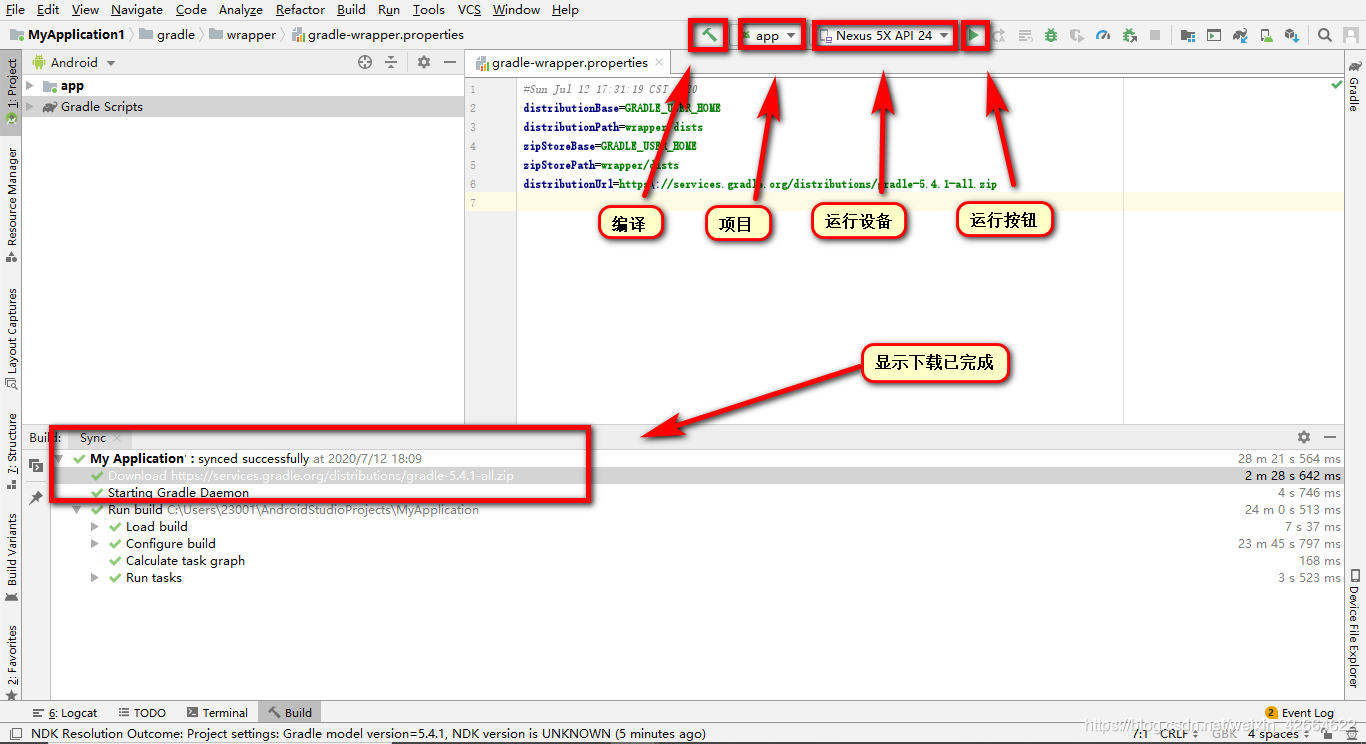Open the VCS menu
1366x744 pixels.
468,10
